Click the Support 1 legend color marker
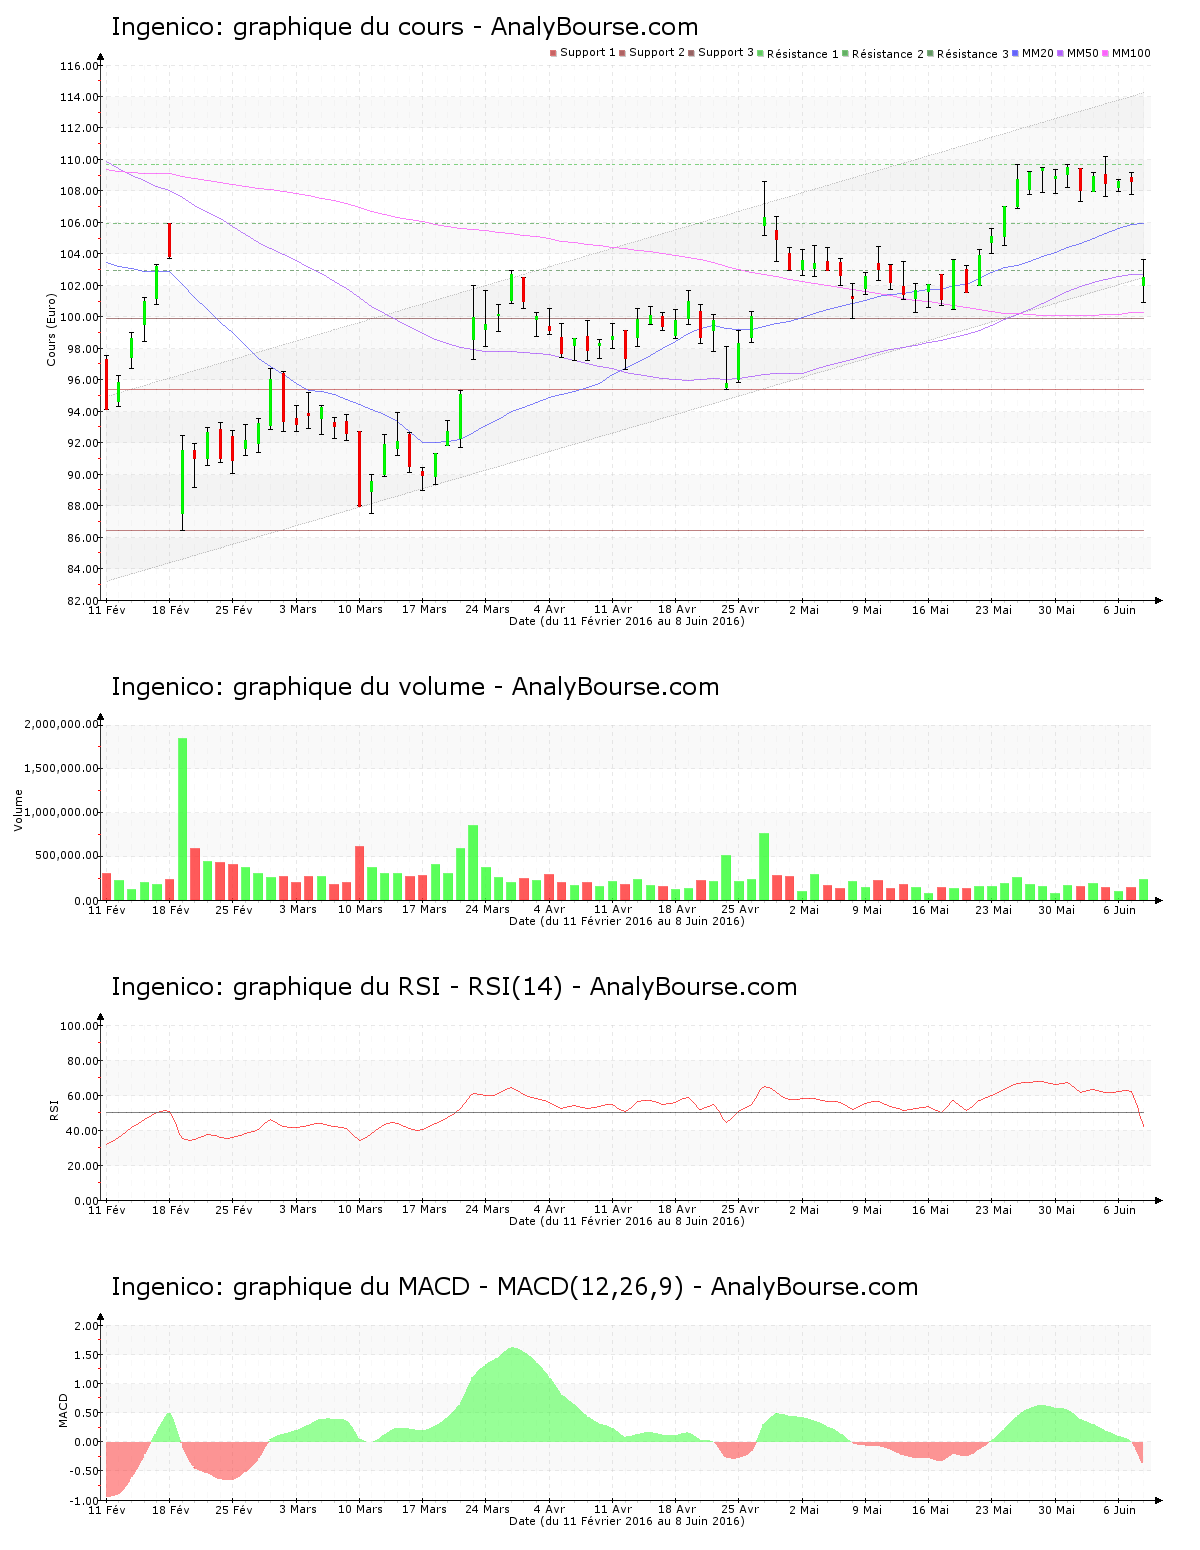Screen dimensions: 1200x1550 pyautogui.click(x=553, y=53)
